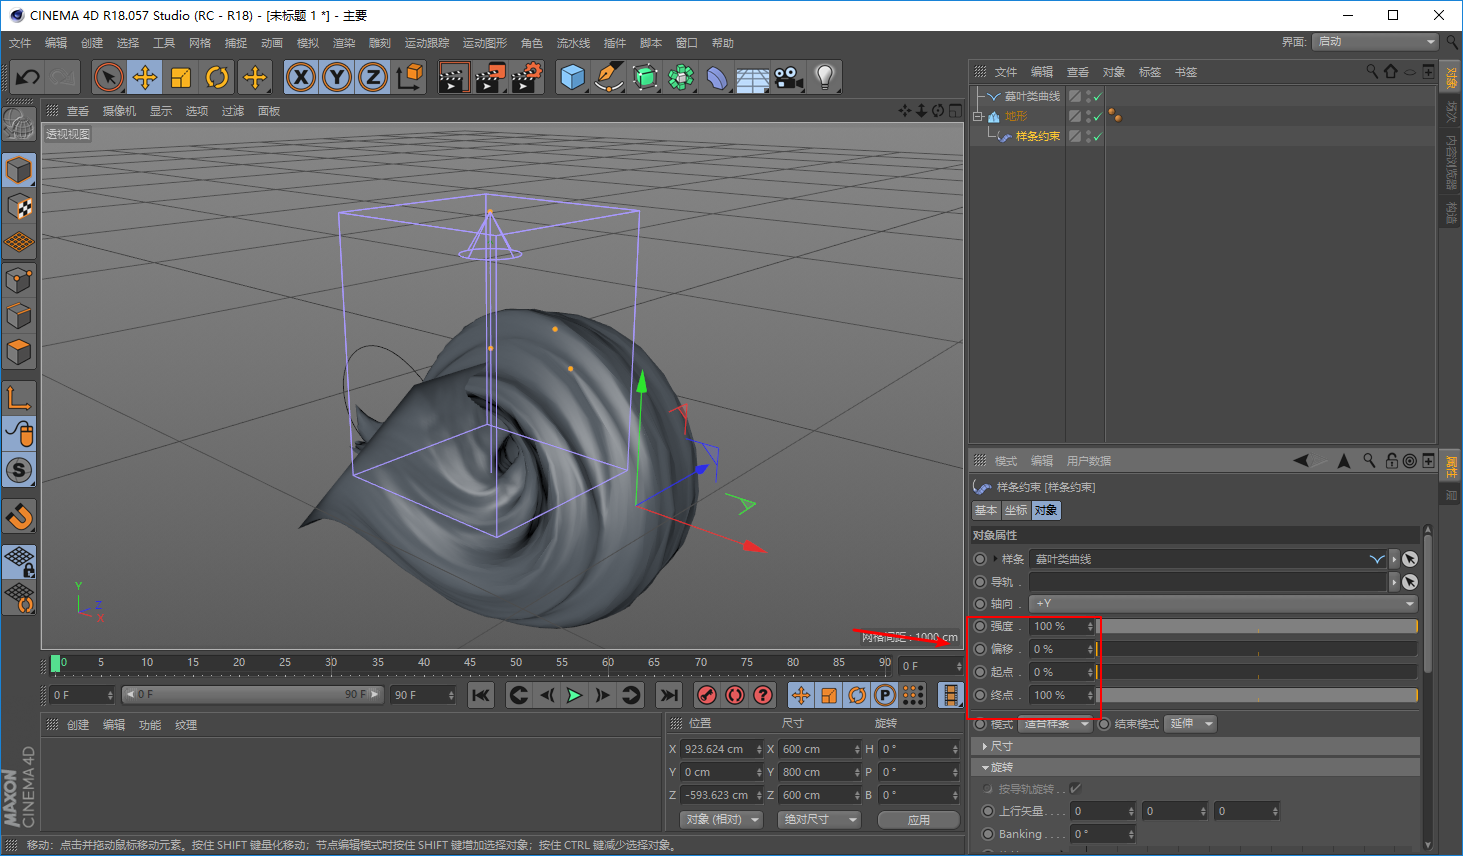Select the spline Pen tool
This screenshot has height=856, width=1463.
coord(608,77)
